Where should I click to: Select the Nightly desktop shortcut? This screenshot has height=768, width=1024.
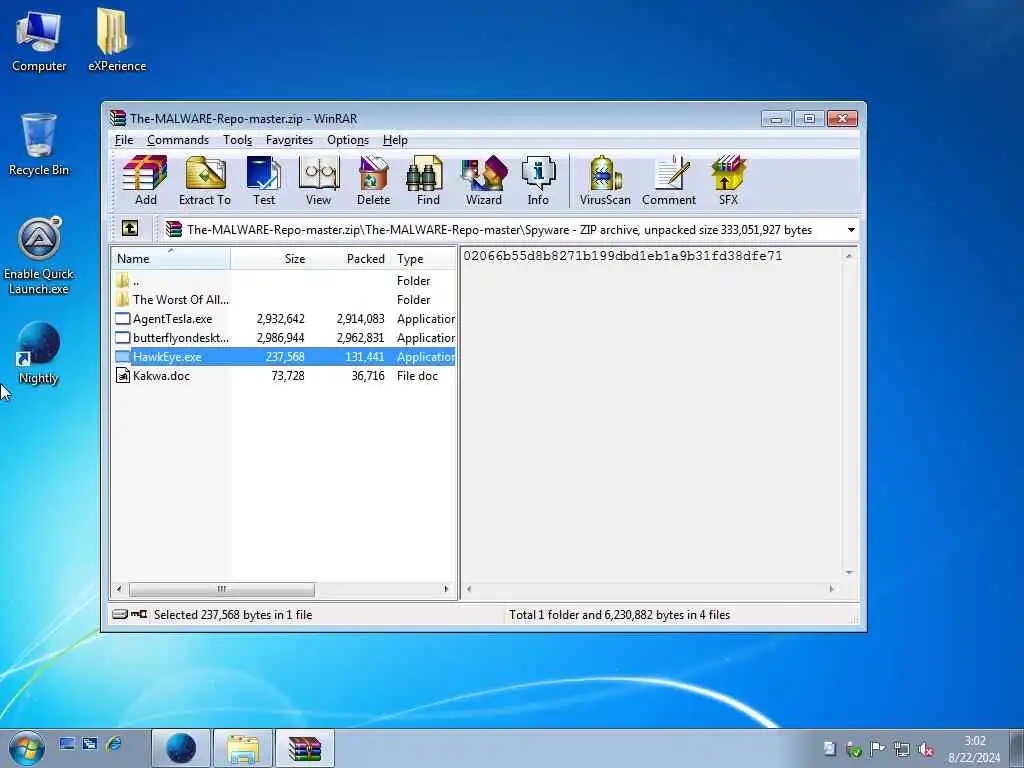39,353
